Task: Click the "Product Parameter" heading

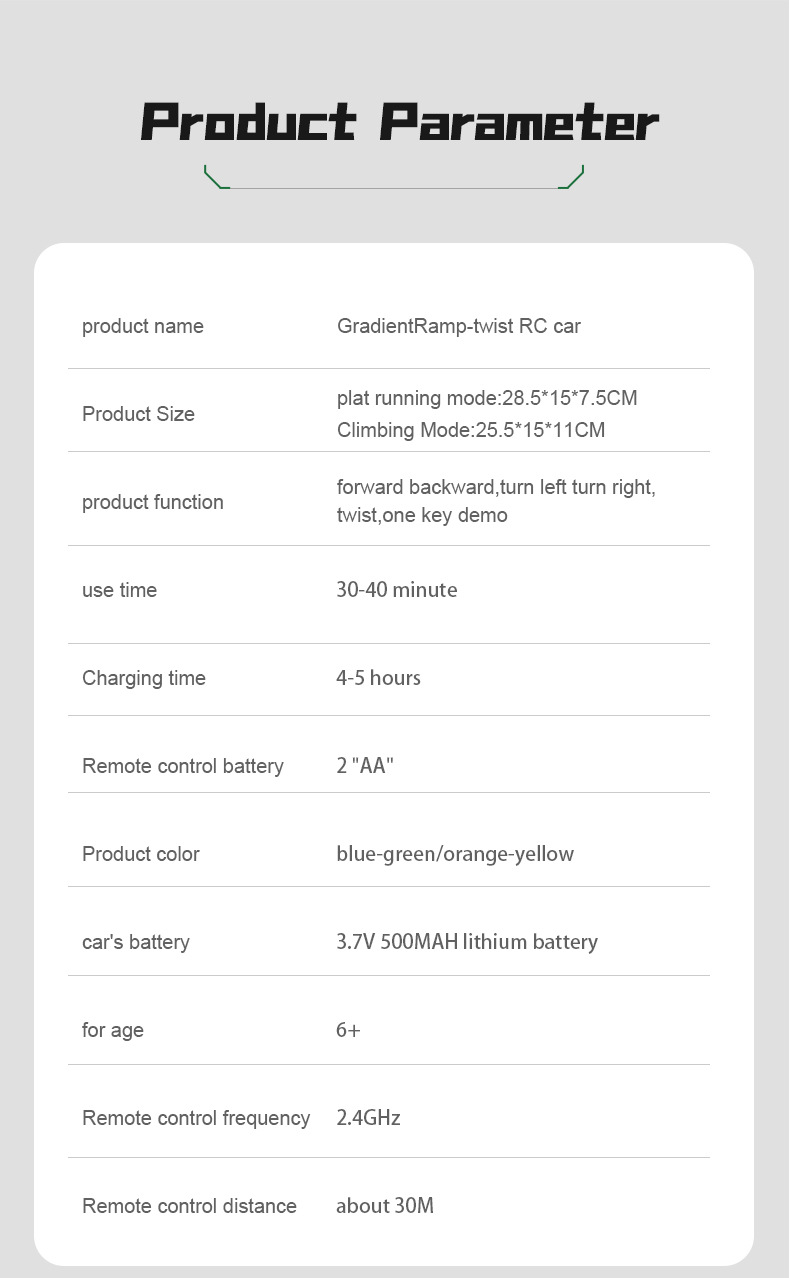Action: (x=399, y=123)
